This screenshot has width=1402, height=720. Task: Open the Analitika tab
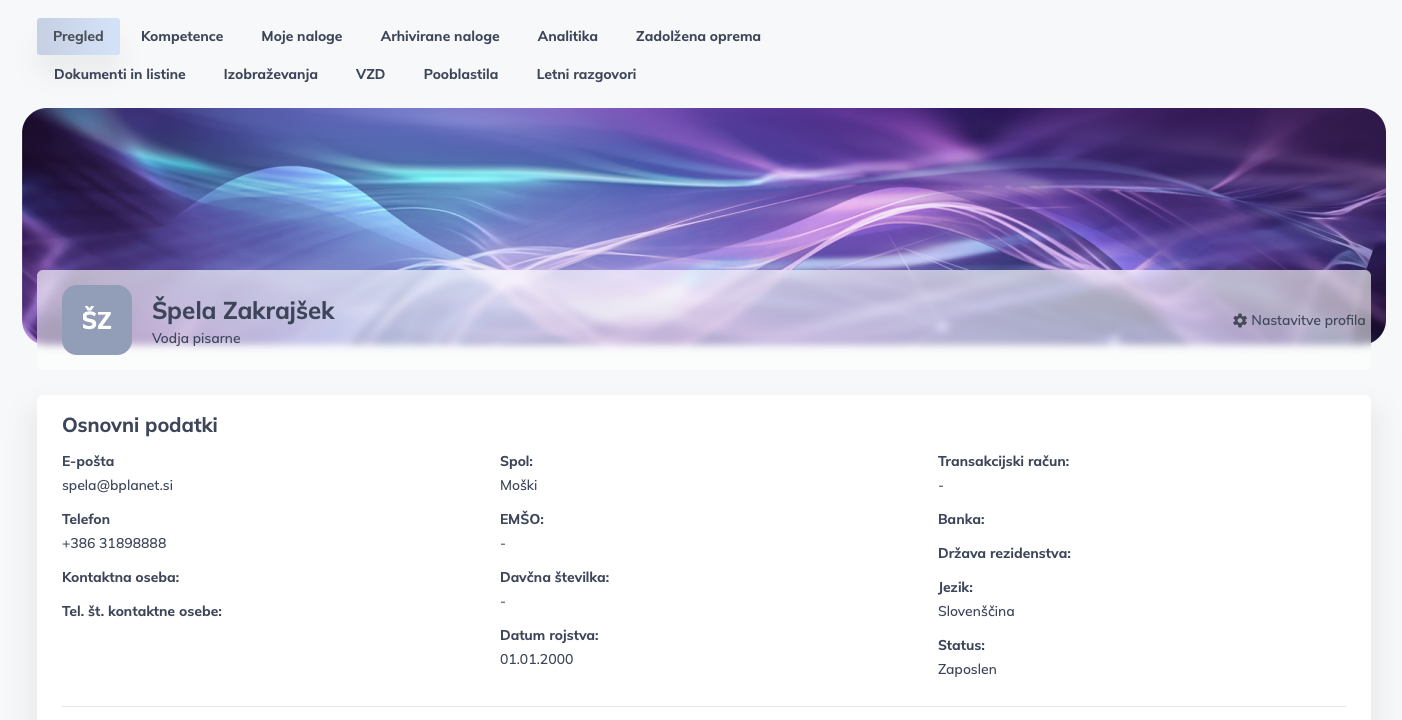pyautogui.click(x=567, y=36)
